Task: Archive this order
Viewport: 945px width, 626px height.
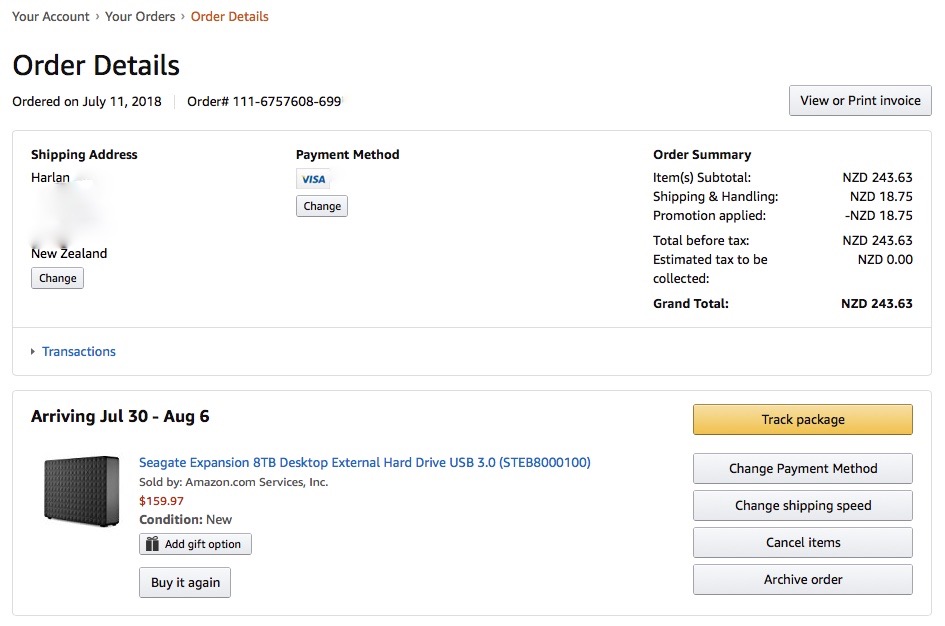Action: coord(802,579)
